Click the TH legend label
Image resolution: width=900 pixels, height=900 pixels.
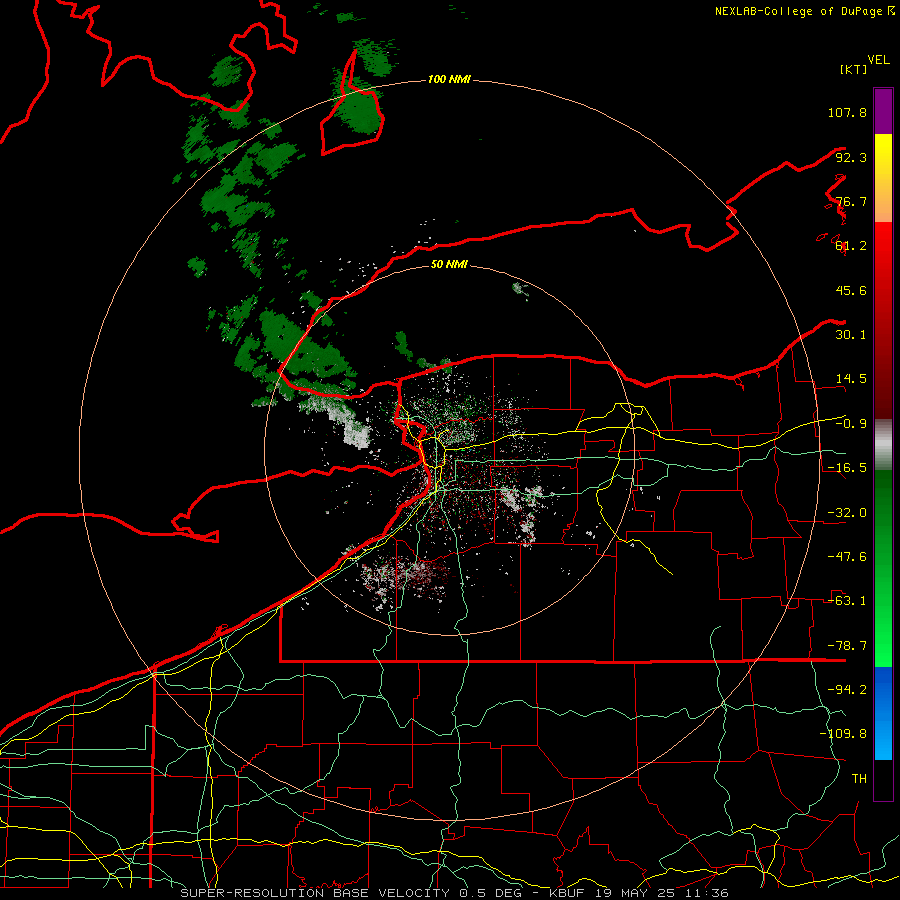point(859,779)
